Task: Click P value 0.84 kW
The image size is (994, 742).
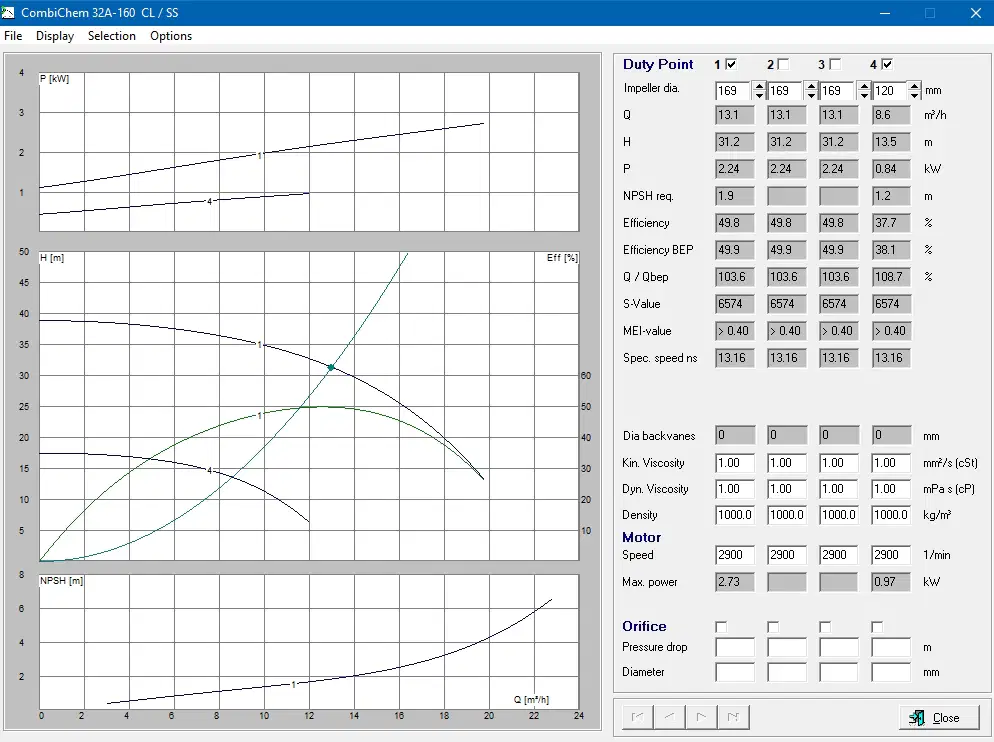Action: coord(891,169)
